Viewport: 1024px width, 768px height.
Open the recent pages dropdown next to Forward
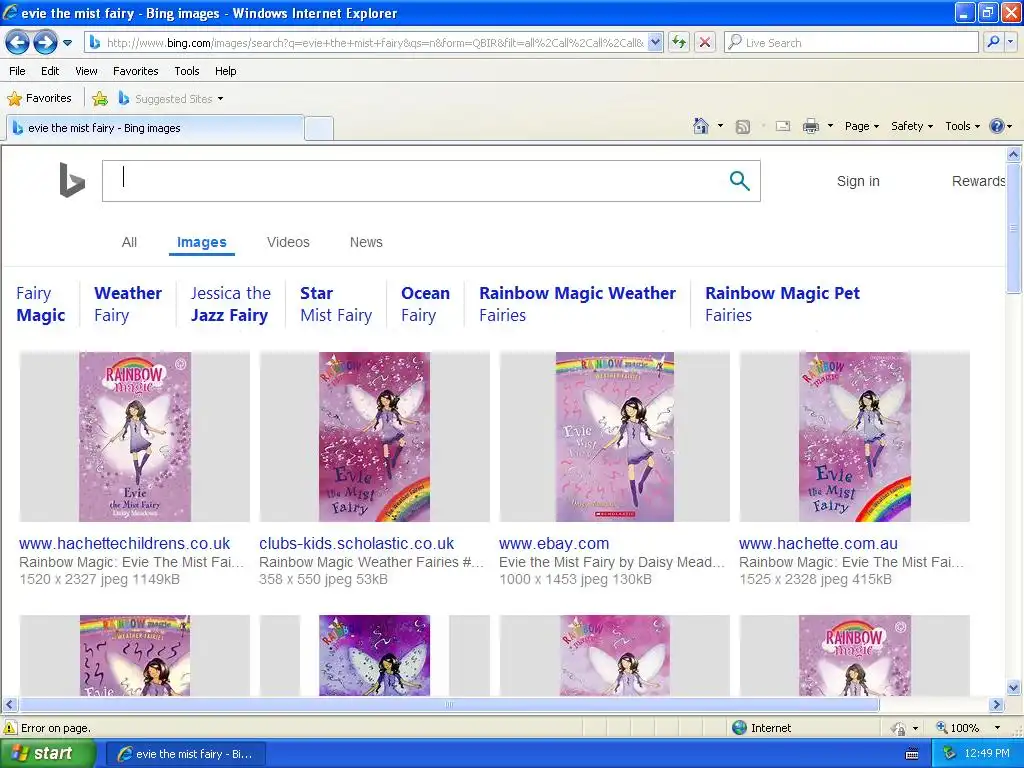tap(68, 43)
